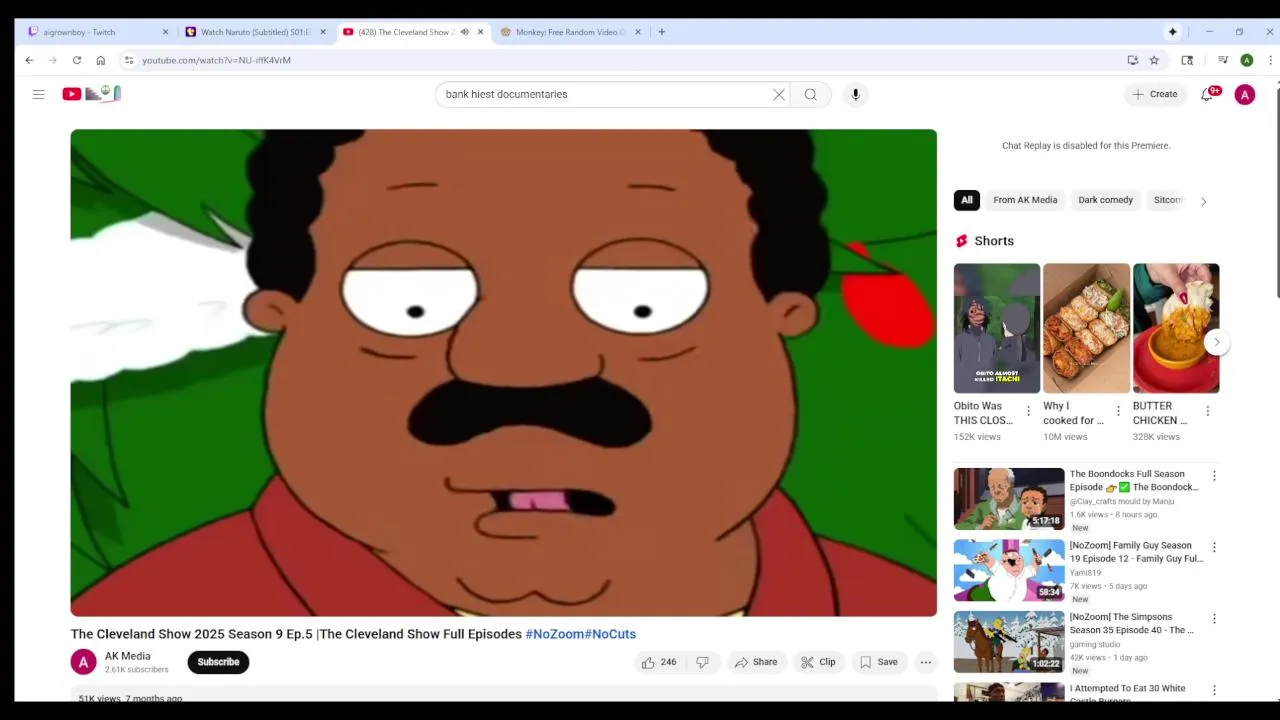Click the browser address bar URL

(216, 60)
